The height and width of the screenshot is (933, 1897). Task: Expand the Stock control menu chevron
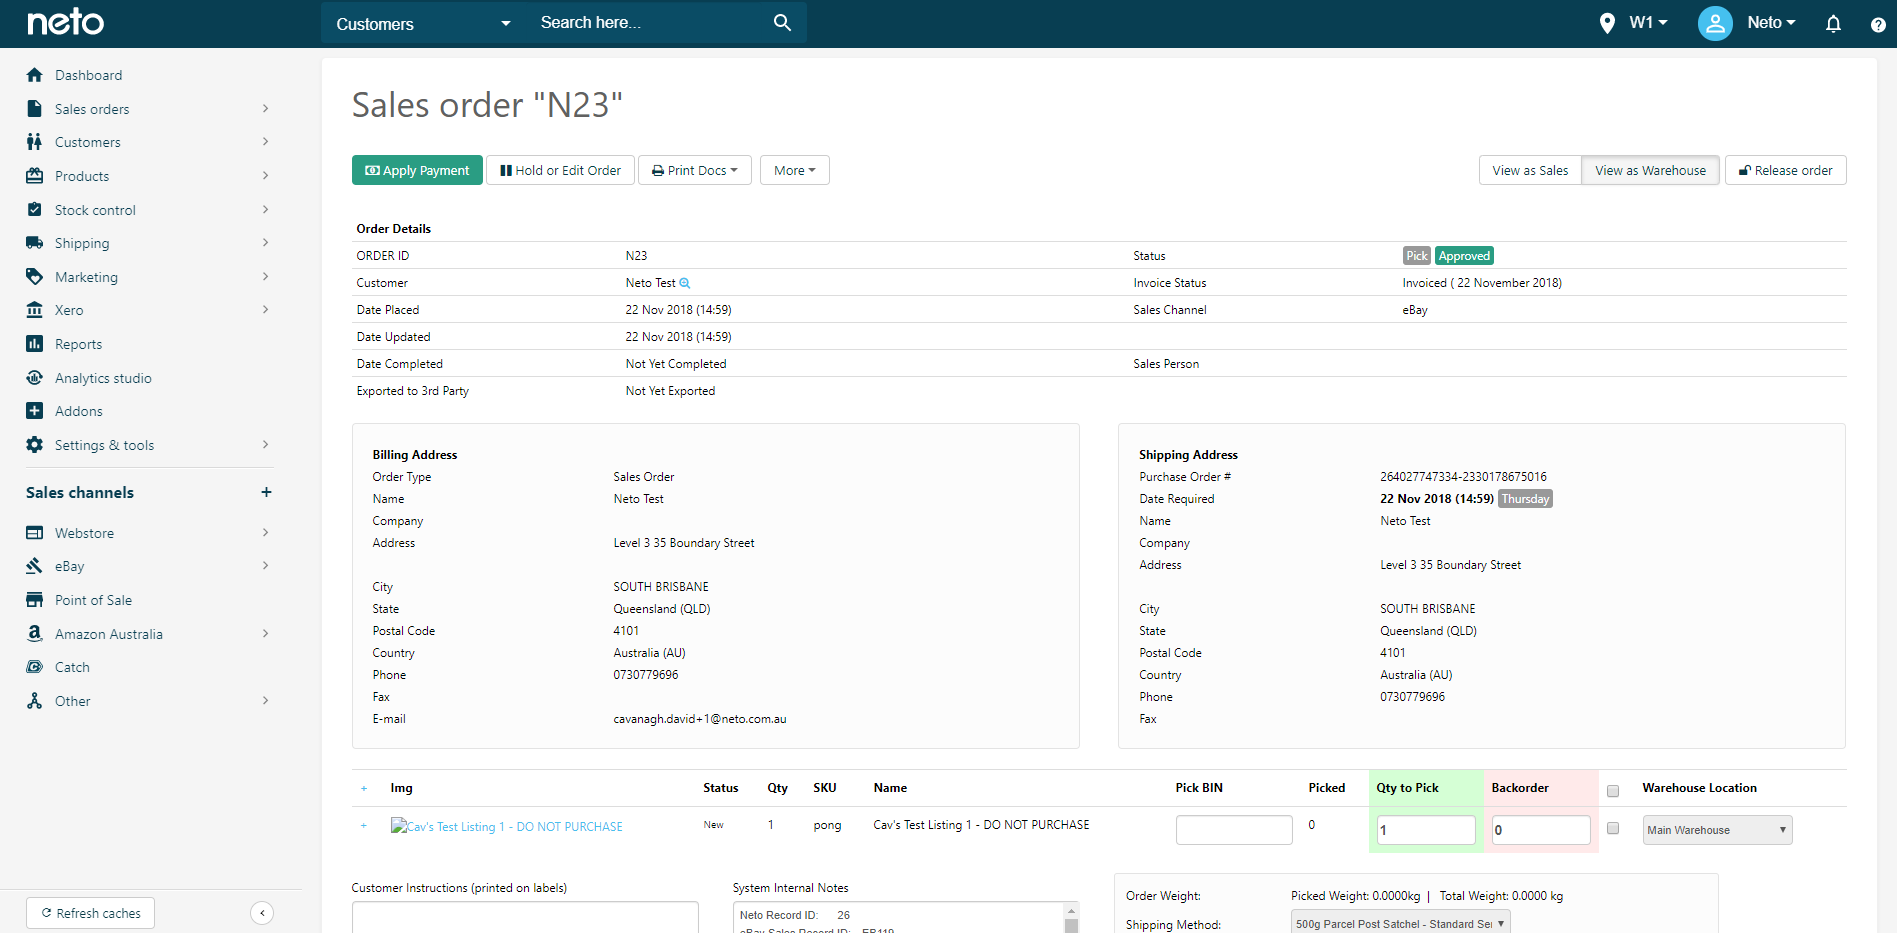click(265, 210)
